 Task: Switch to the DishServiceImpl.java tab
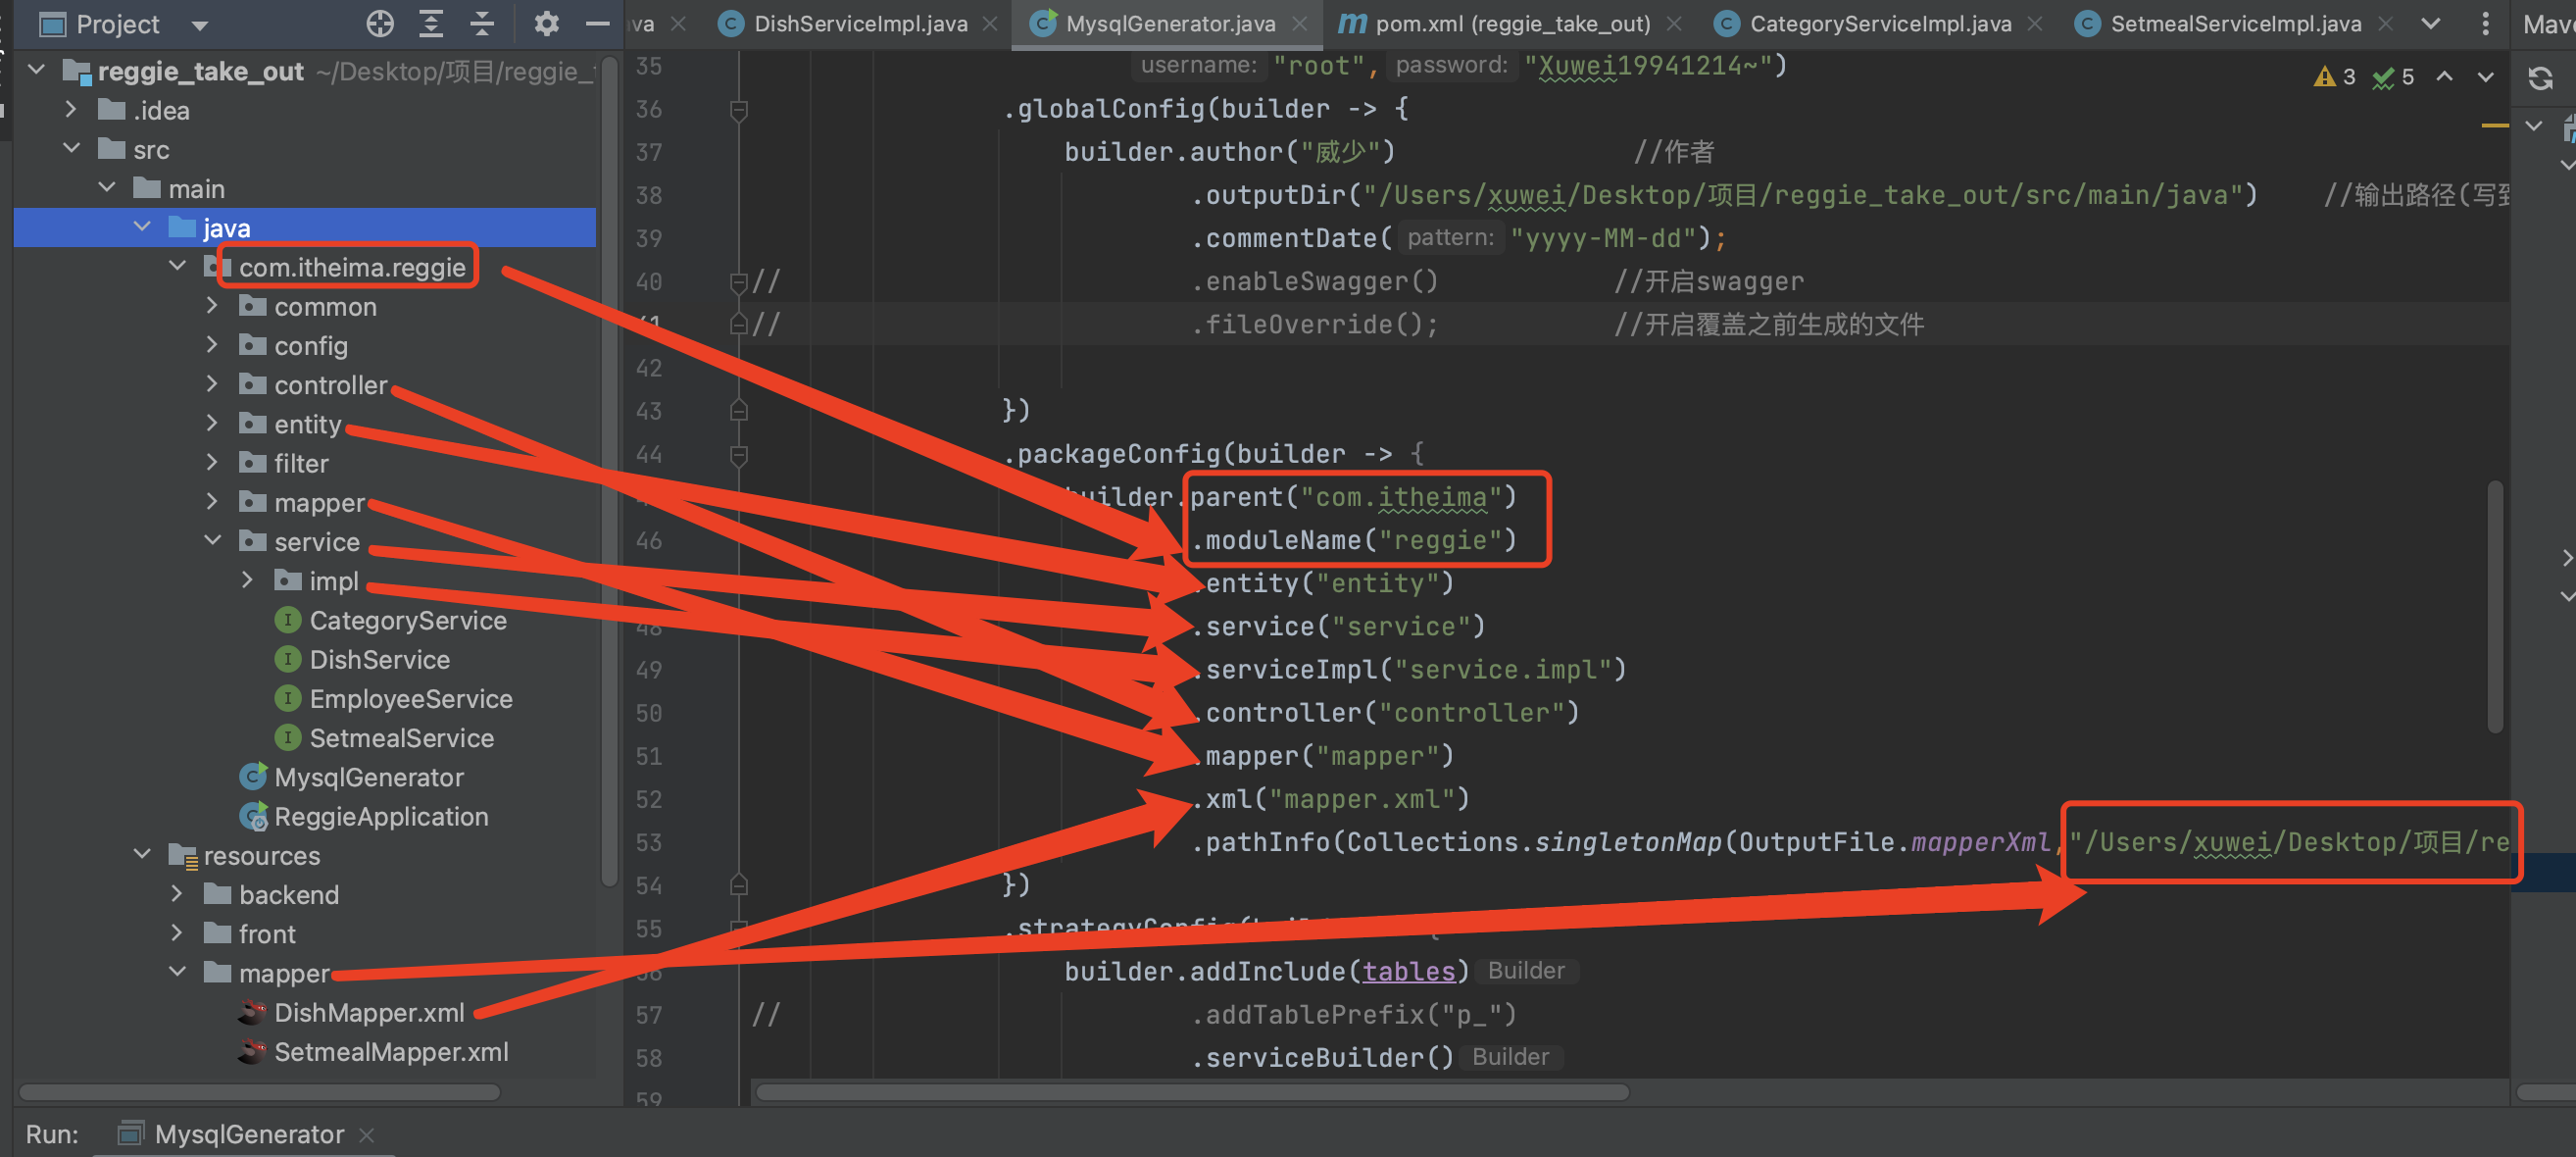pos(860,23)
